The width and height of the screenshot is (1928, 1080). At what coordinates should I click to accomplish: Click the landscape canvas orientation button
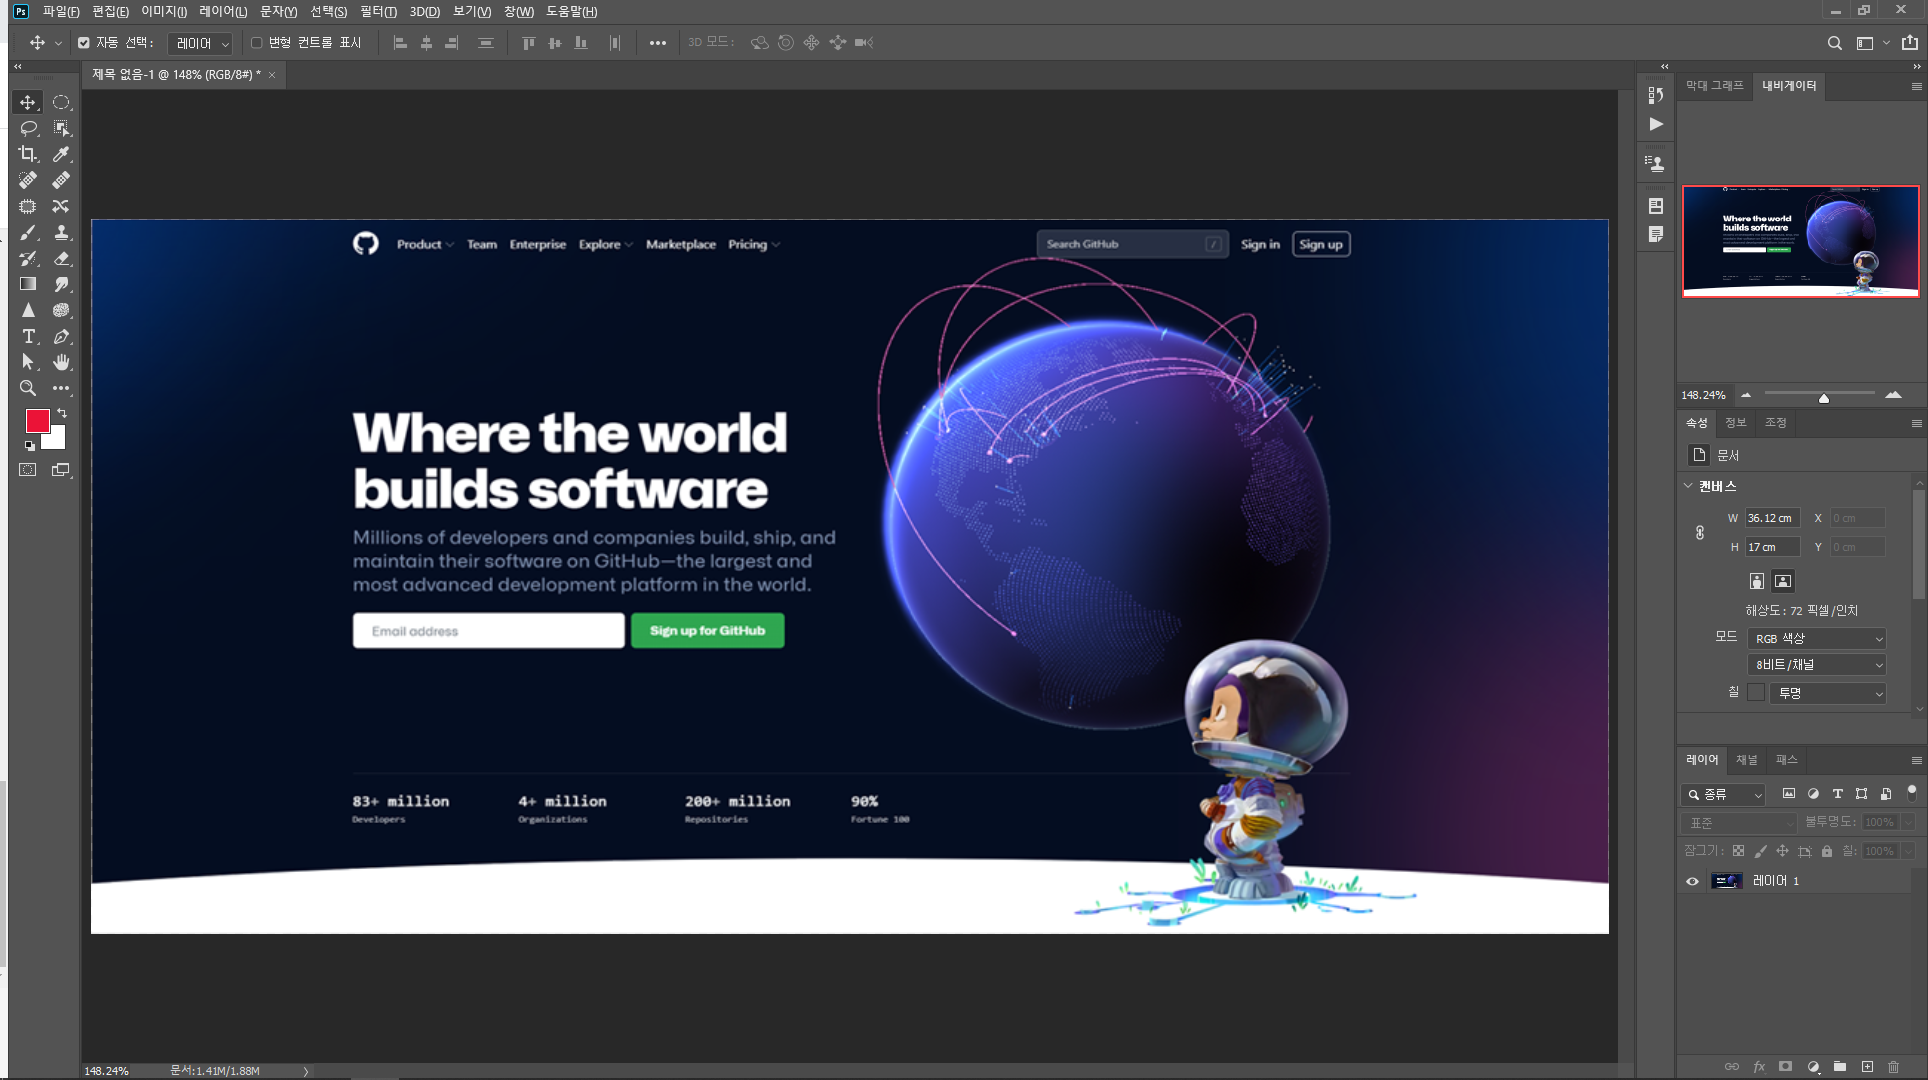click(1783, 581)
